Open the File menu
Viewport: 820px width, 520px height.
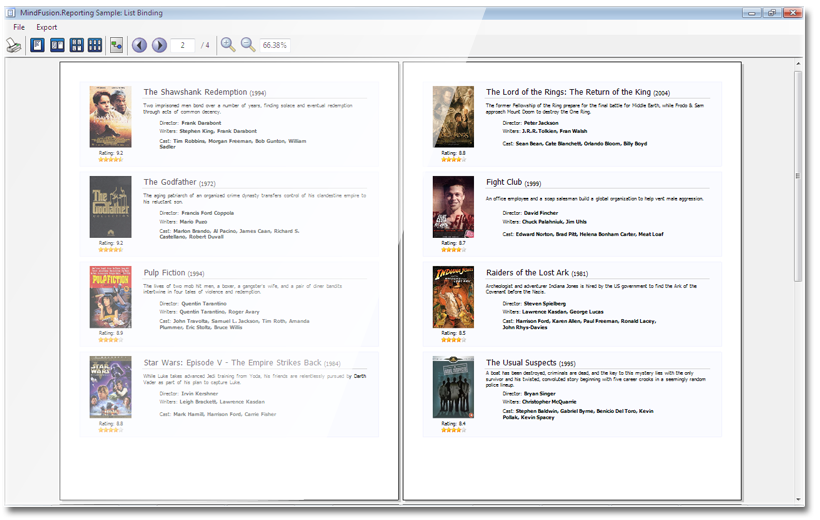pos(19,27)
